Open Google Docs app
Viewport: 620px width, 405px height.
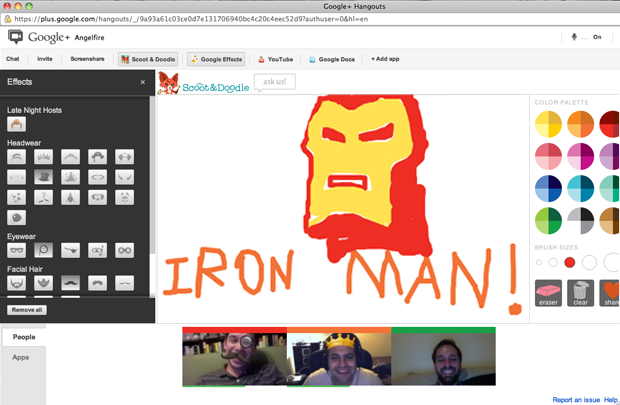[332, 59]
